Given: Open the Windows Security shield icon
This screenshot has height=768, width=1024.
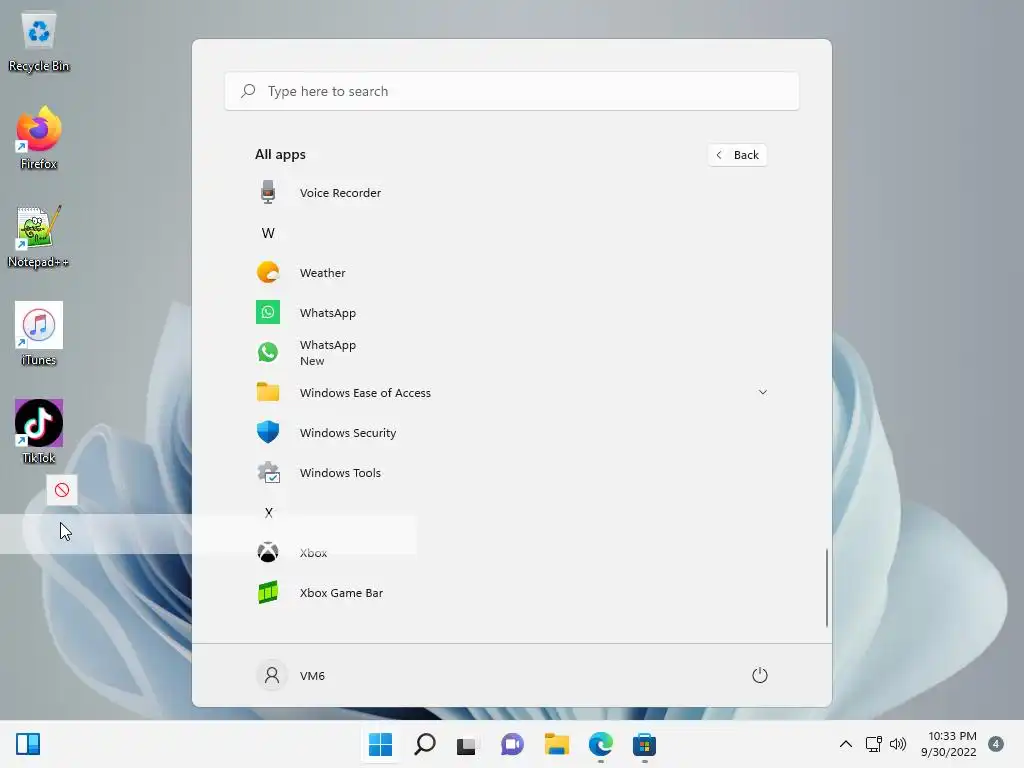Looking at the screenshot, I should 268,432.
